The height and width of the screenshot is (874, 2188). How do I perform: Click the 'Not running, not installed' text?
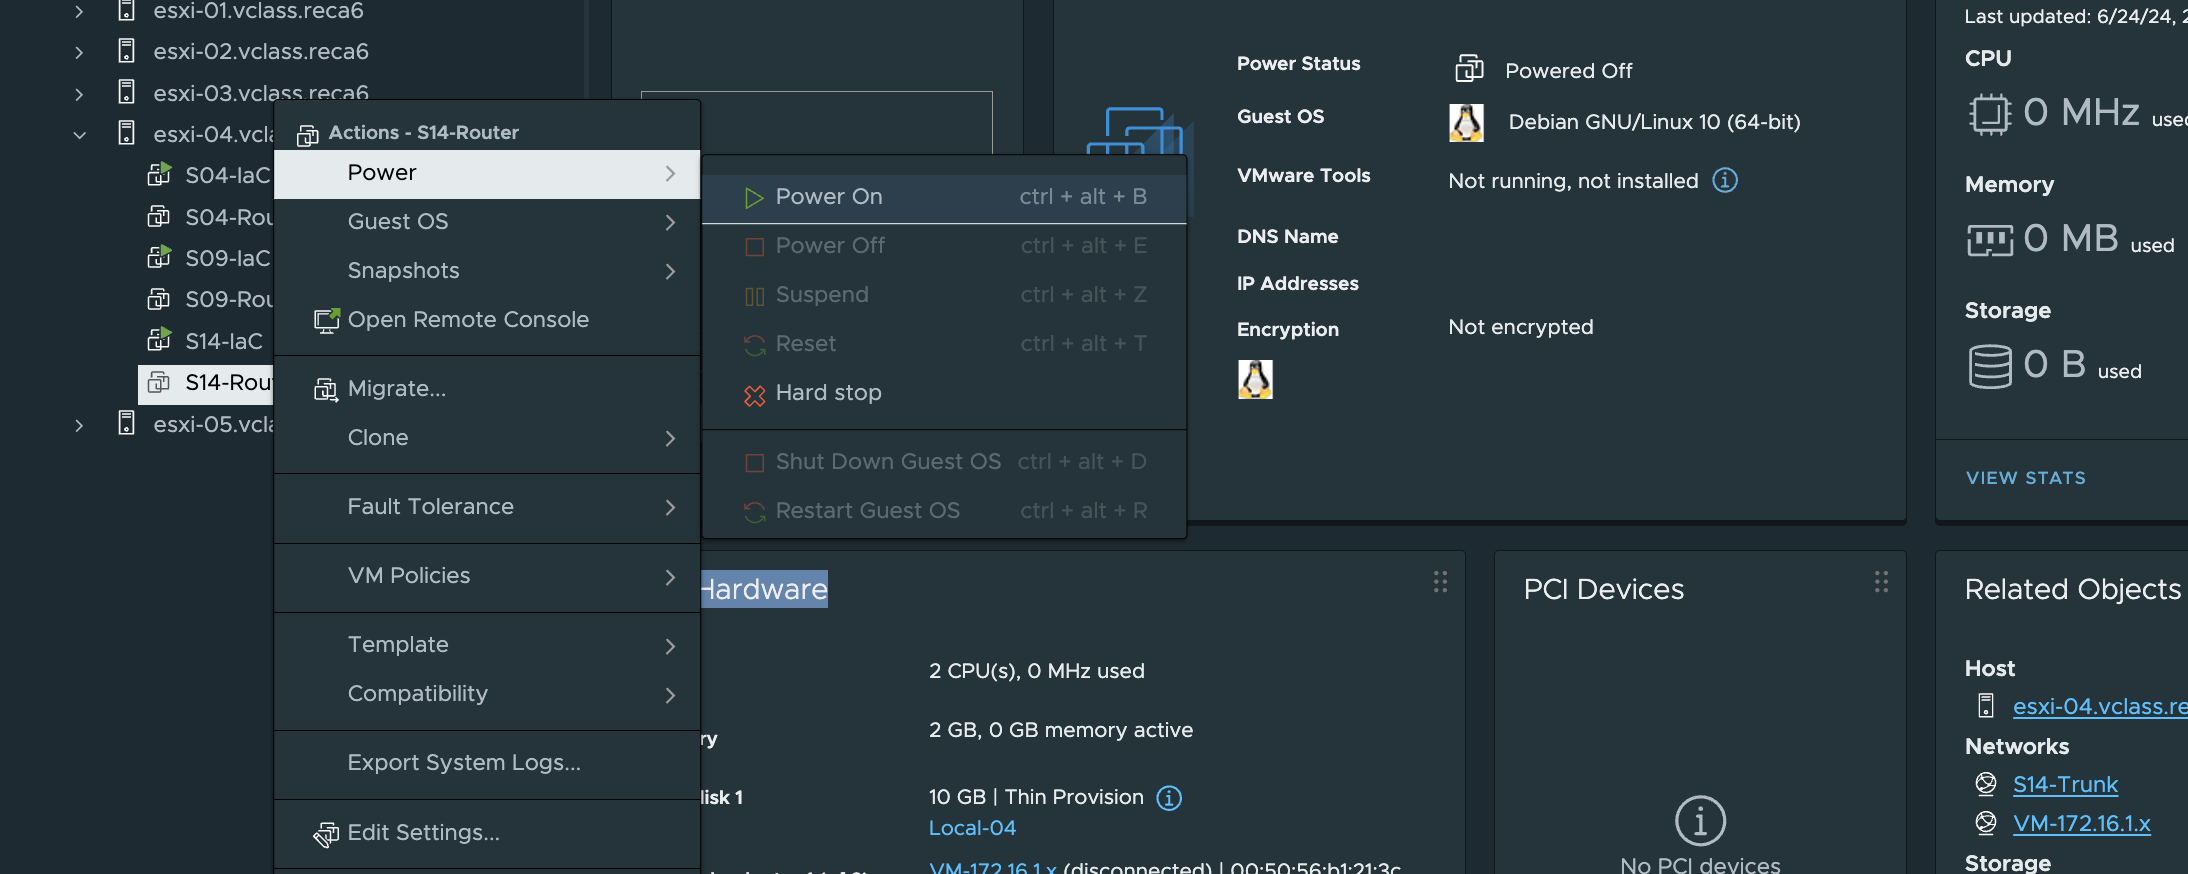point(1573,181)
